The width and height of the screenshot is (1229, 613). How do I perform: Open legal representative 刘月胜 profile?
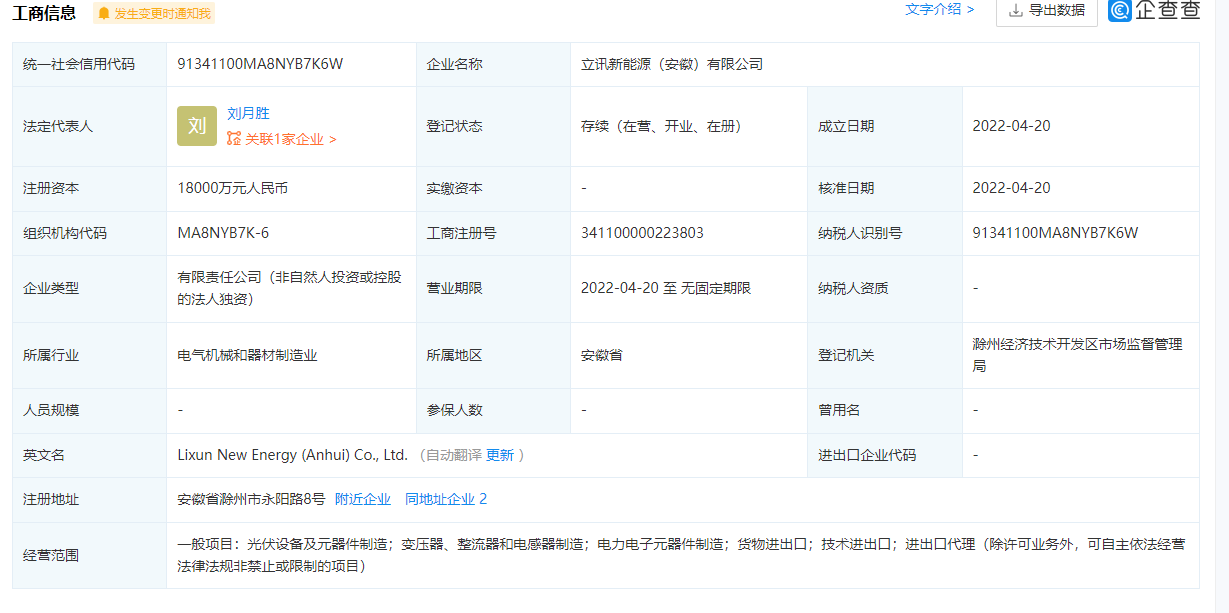tap(248, 113)
